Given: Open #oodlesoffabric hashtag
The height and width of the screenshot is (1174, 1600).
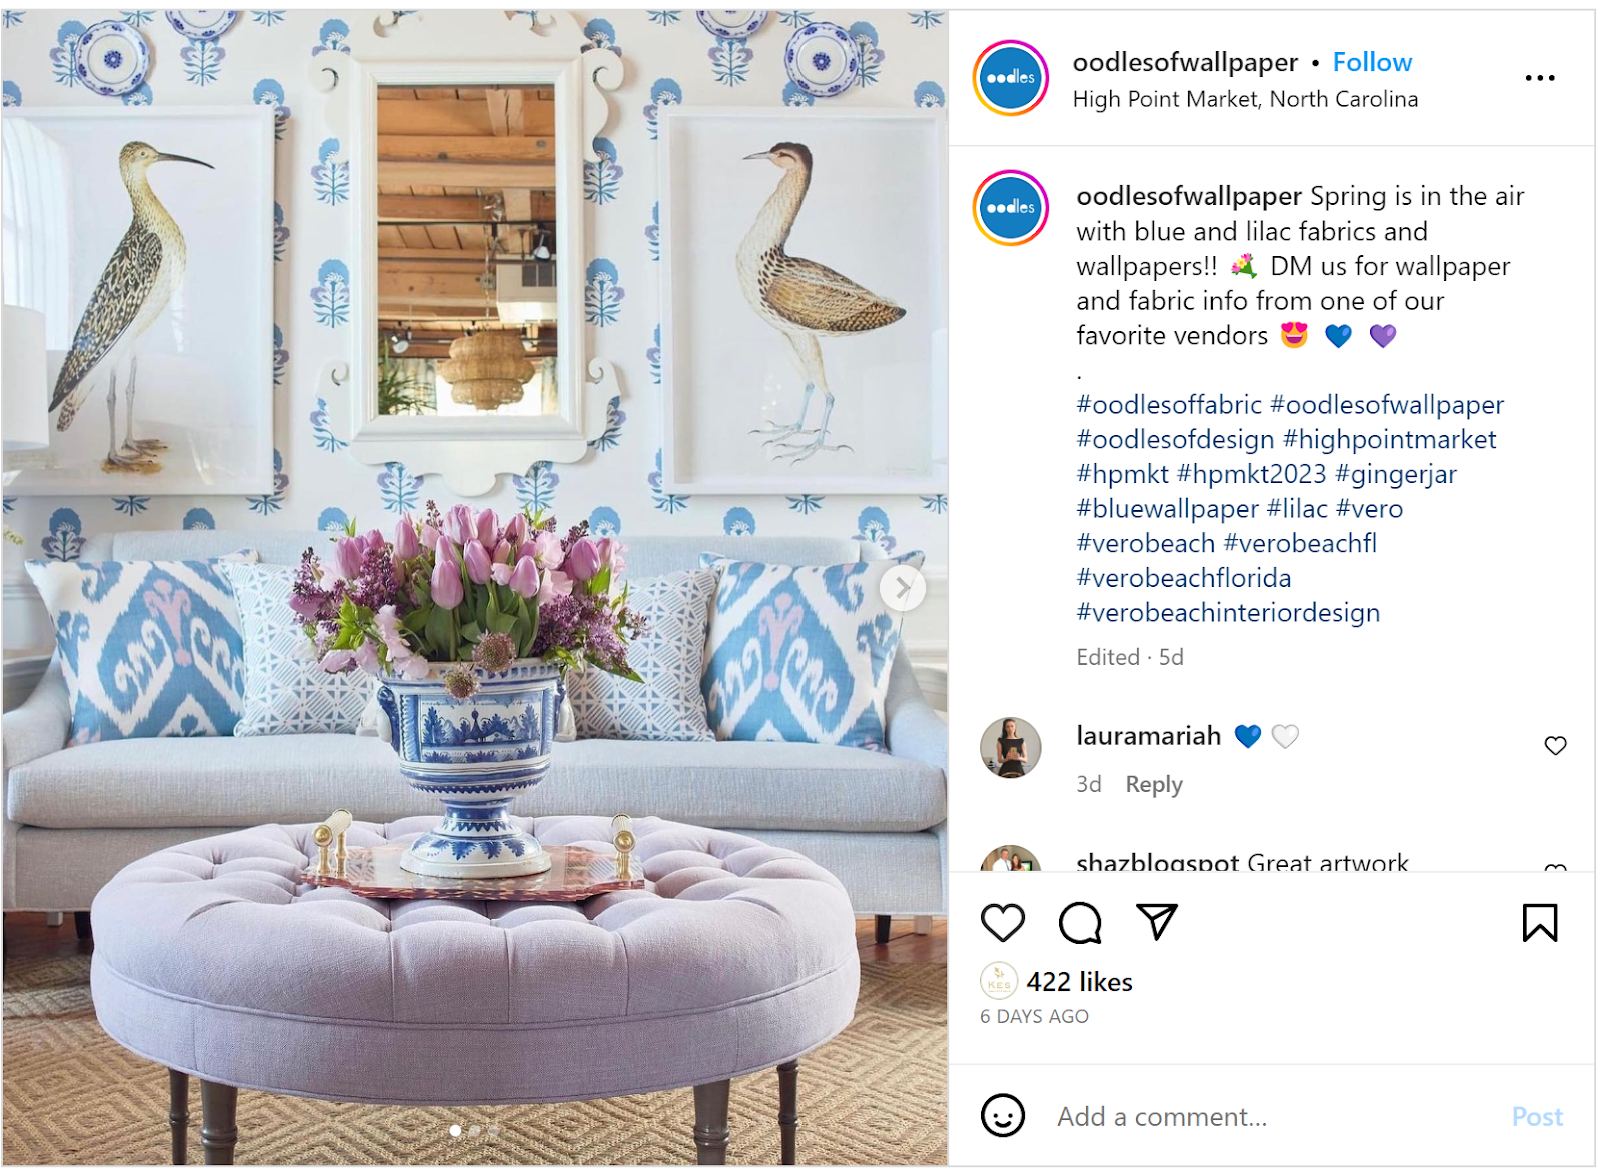Looking at the screenshot, I should tap(1168, 404).
